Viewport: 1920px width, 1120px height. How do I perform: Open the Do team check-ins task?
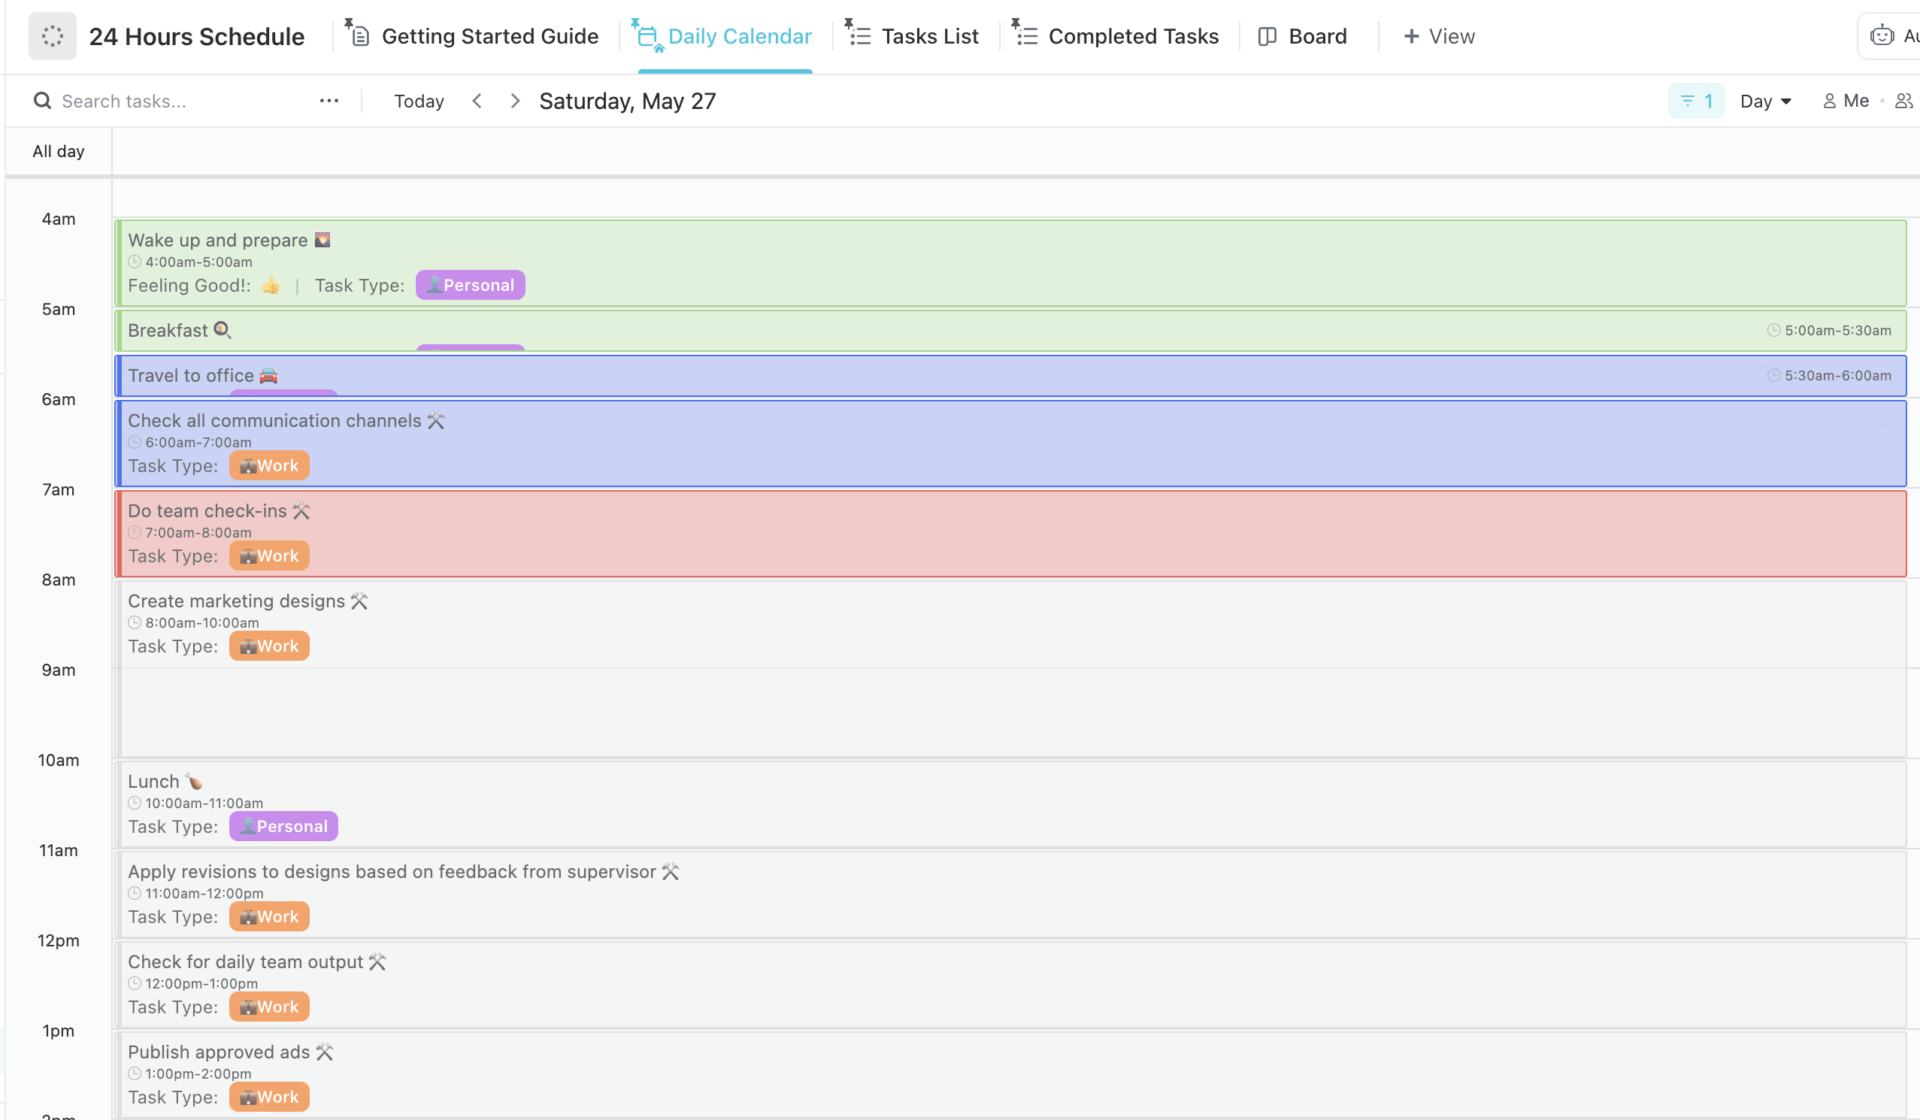[207, 511]
